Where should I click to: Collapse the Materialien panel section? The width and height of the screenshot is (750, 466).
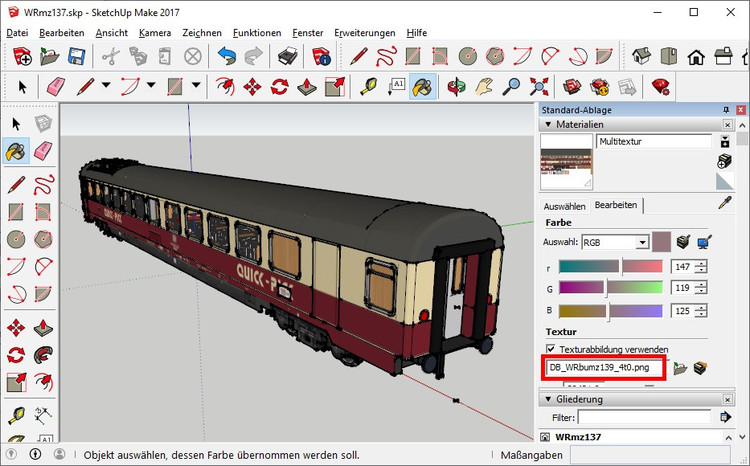point(546,125)
